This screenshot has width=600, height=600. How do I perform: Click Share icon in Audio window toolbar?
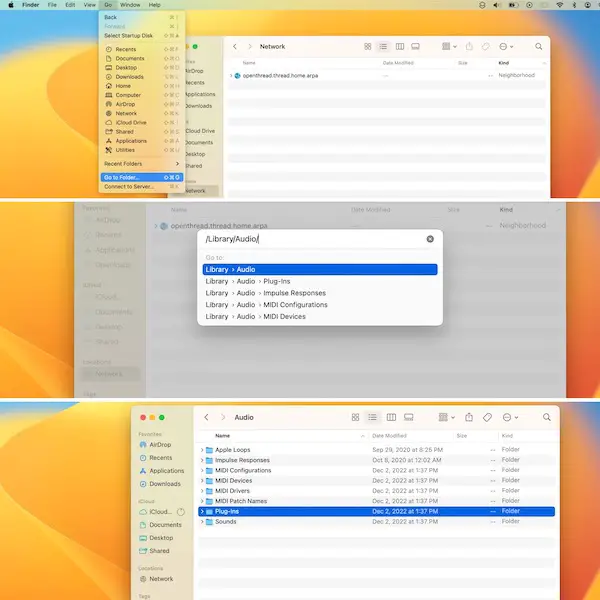pyautogui.click(x=469, y=417)
